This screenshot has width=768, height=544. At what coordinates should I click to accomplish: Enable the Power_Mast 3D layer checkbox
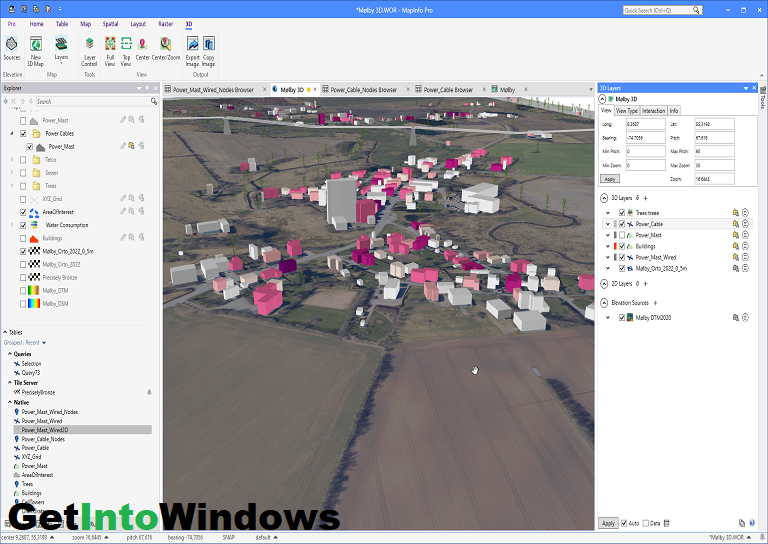(622, 235)
